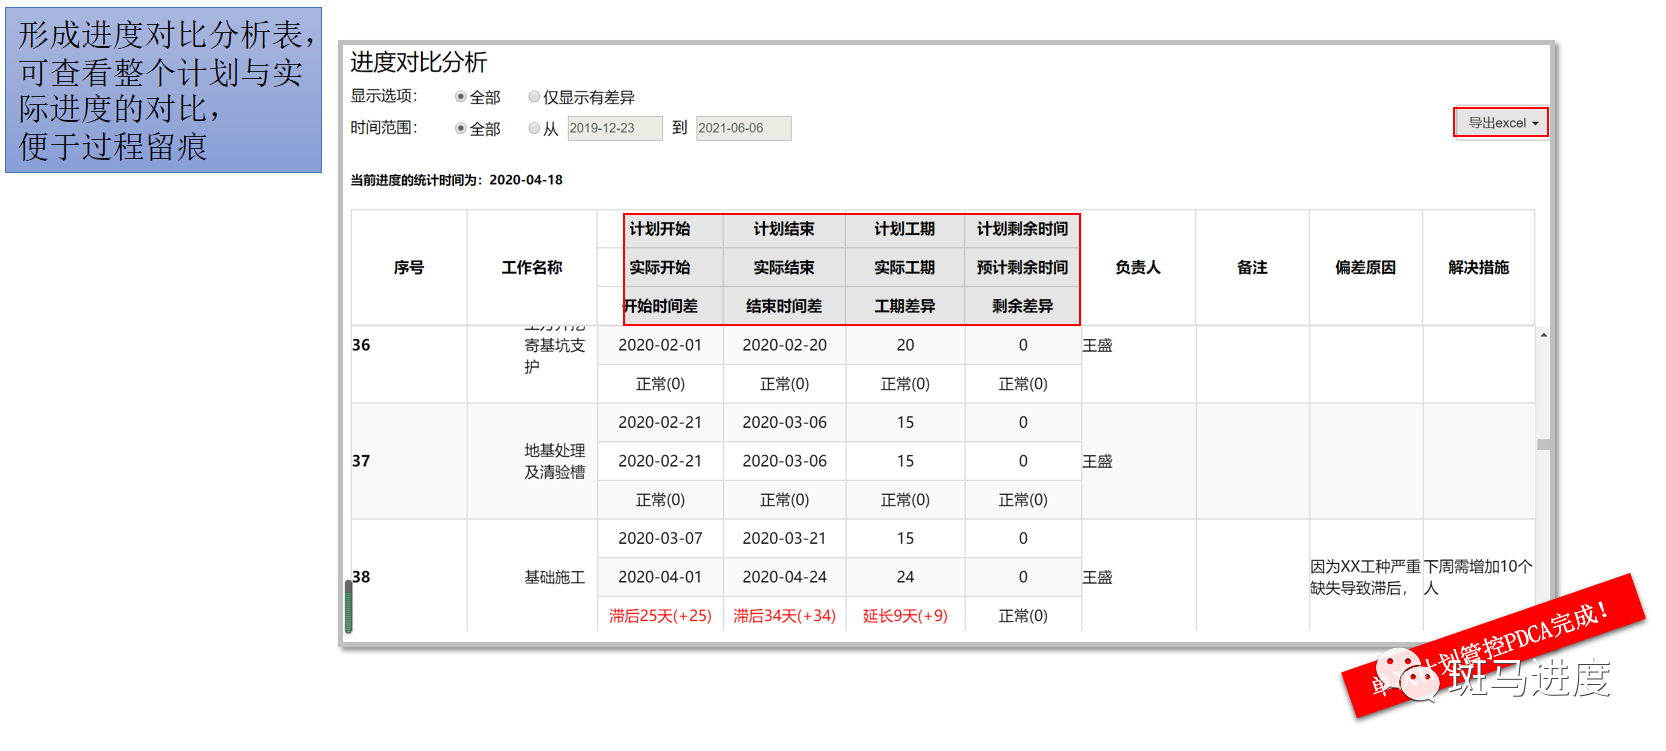
Task: Click task name 基础施工
Action: click(555, 577)
